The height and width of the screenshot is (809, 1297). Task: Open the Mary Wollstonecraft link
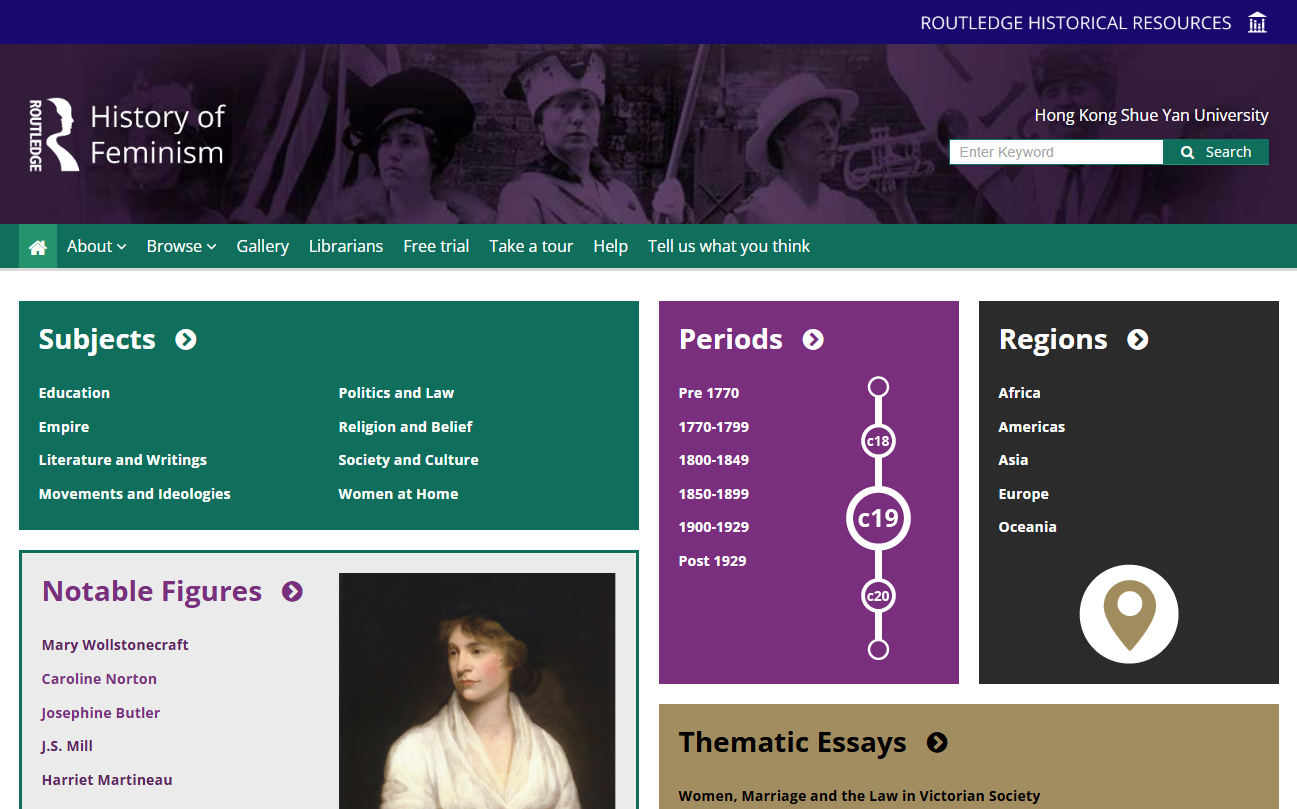[115, 645]
